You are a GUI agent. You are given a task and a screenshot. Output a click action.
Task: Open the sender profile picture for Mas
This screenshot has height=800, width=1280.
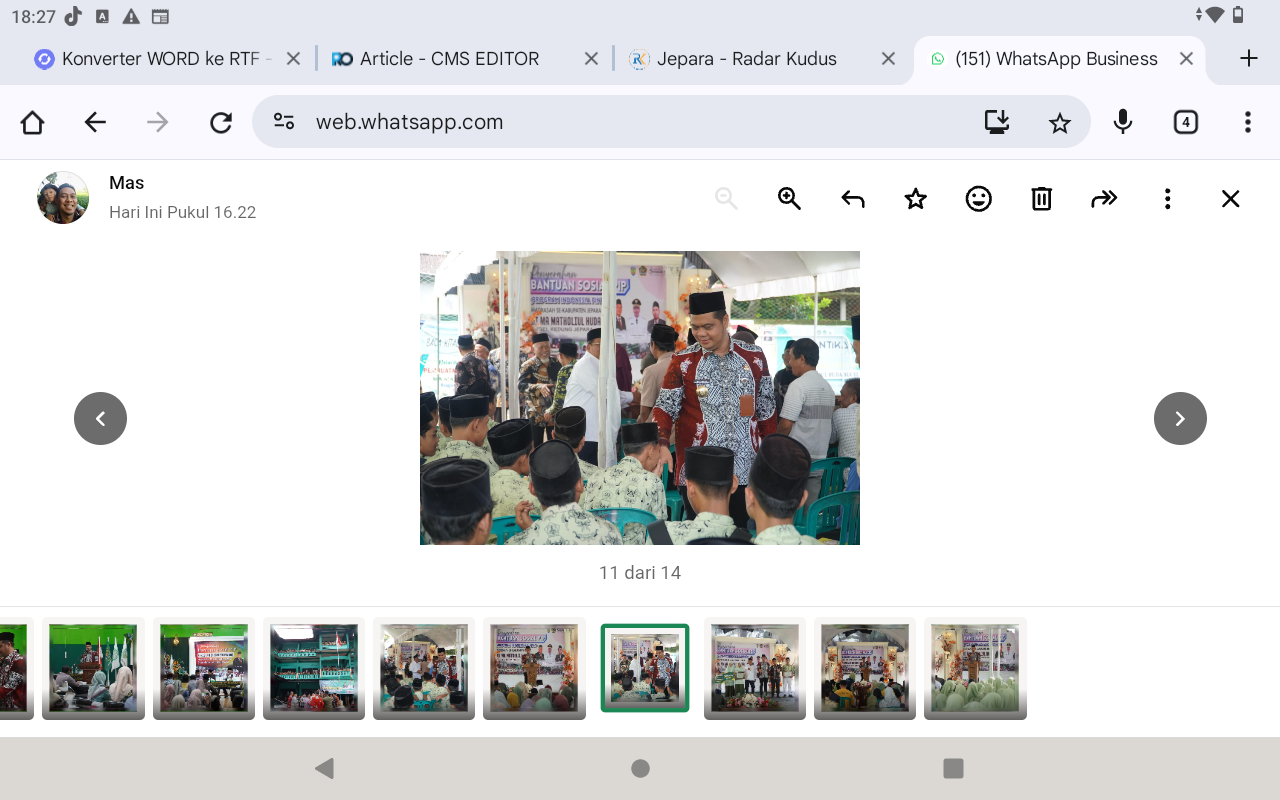pos(63,197)
